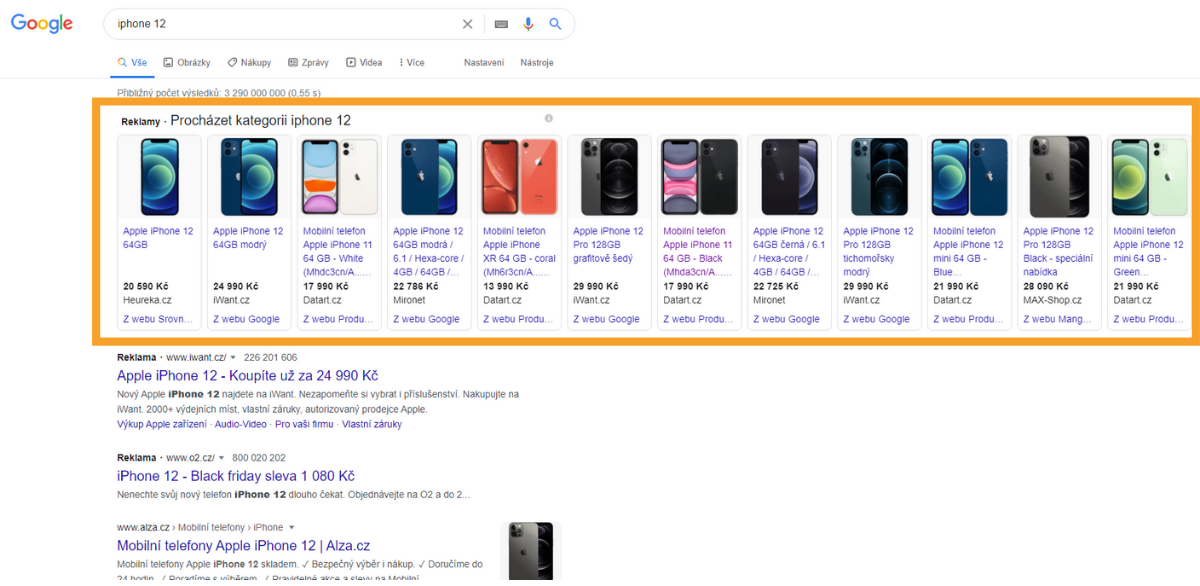Screen dimensions: 1200x586
Task: Open iPhone 12 Pro 128GB tichomořský modrý listing
Action: click(878, 250)
